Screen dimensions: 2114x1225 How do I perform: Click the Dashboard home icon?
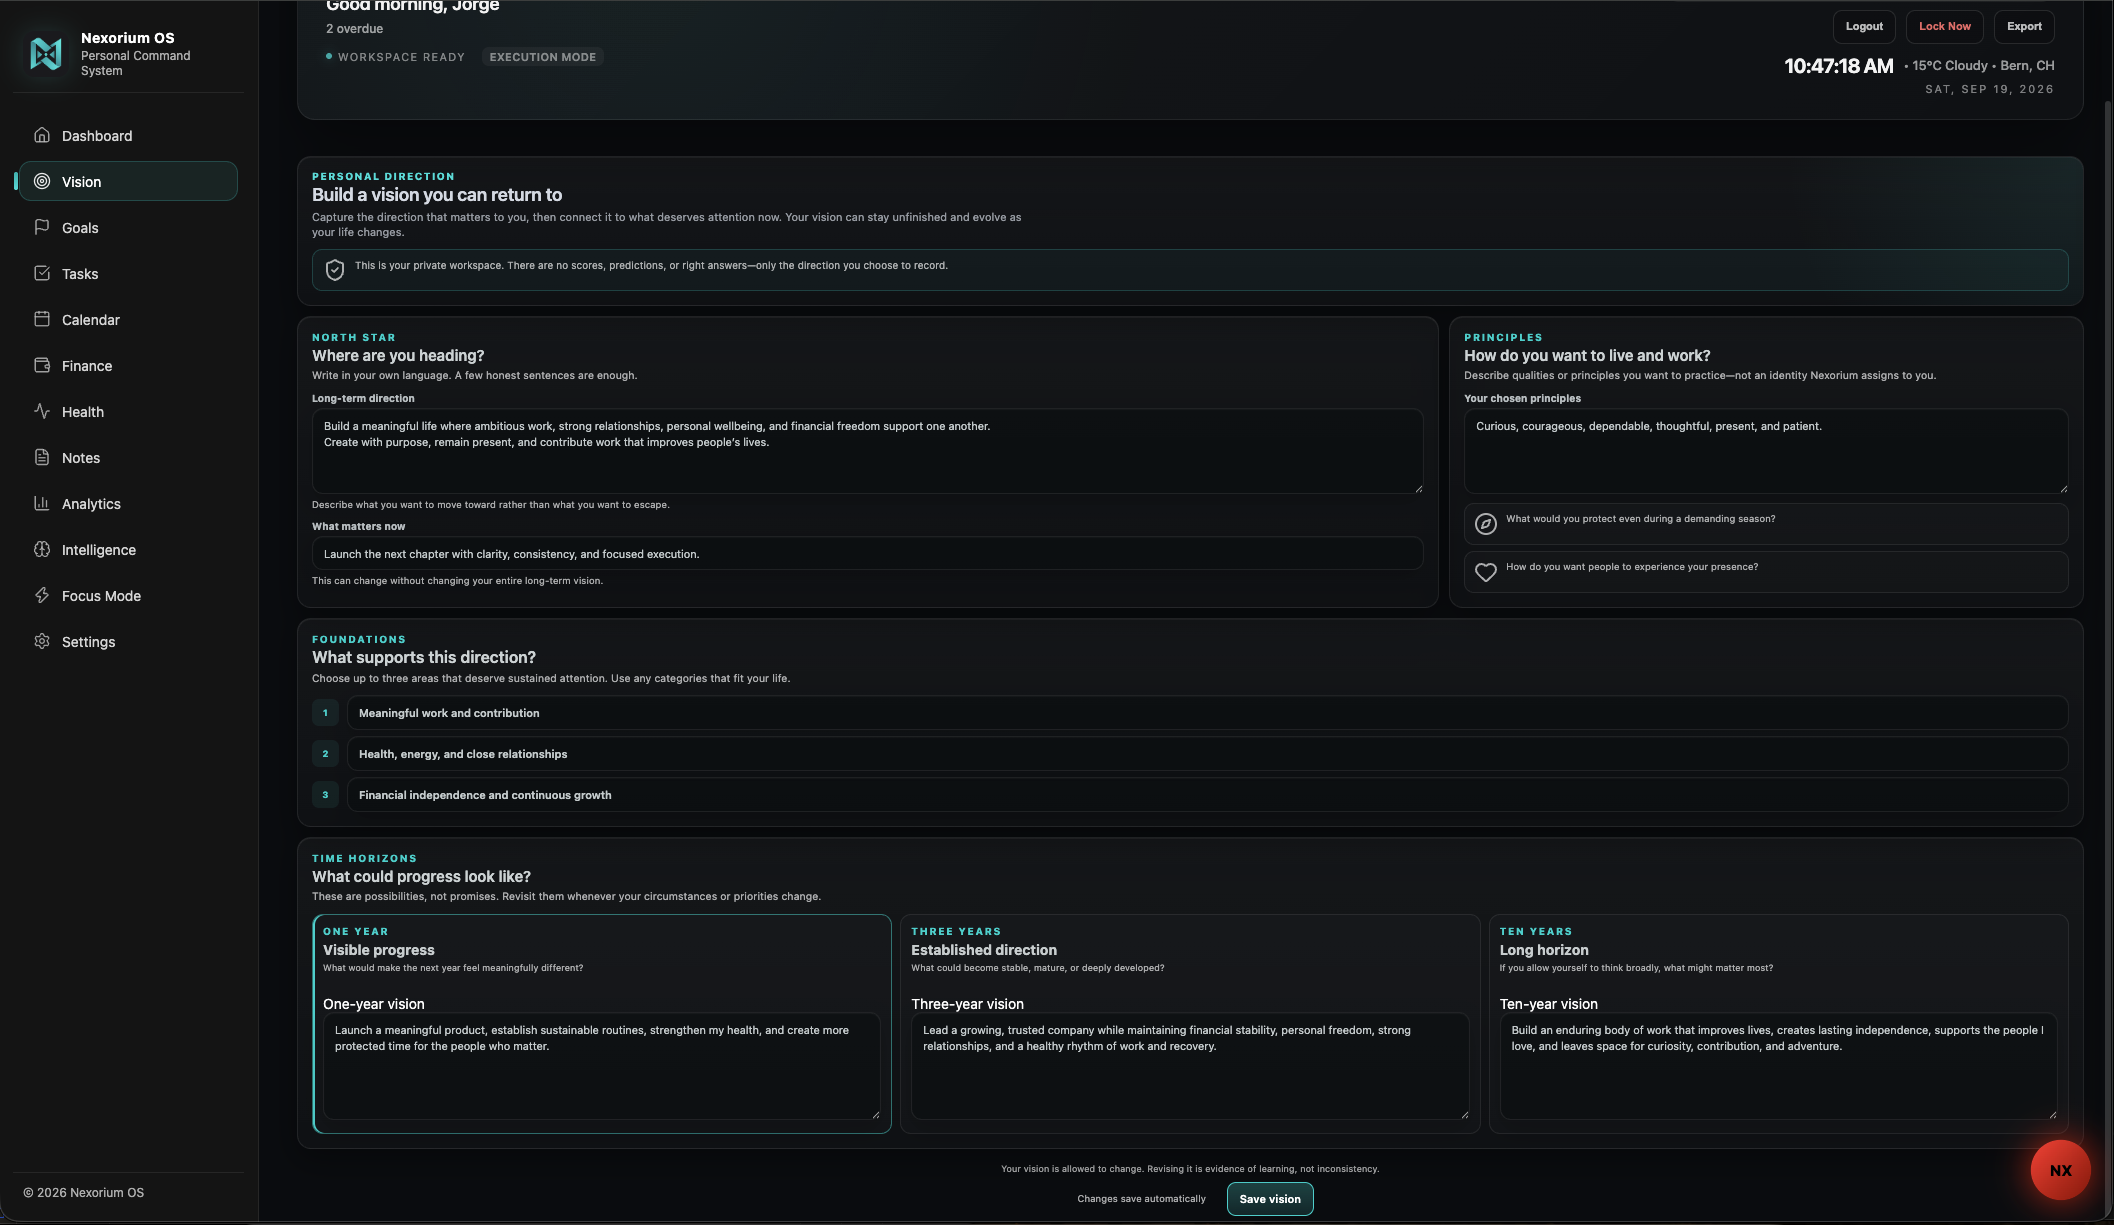pos(42,135)
